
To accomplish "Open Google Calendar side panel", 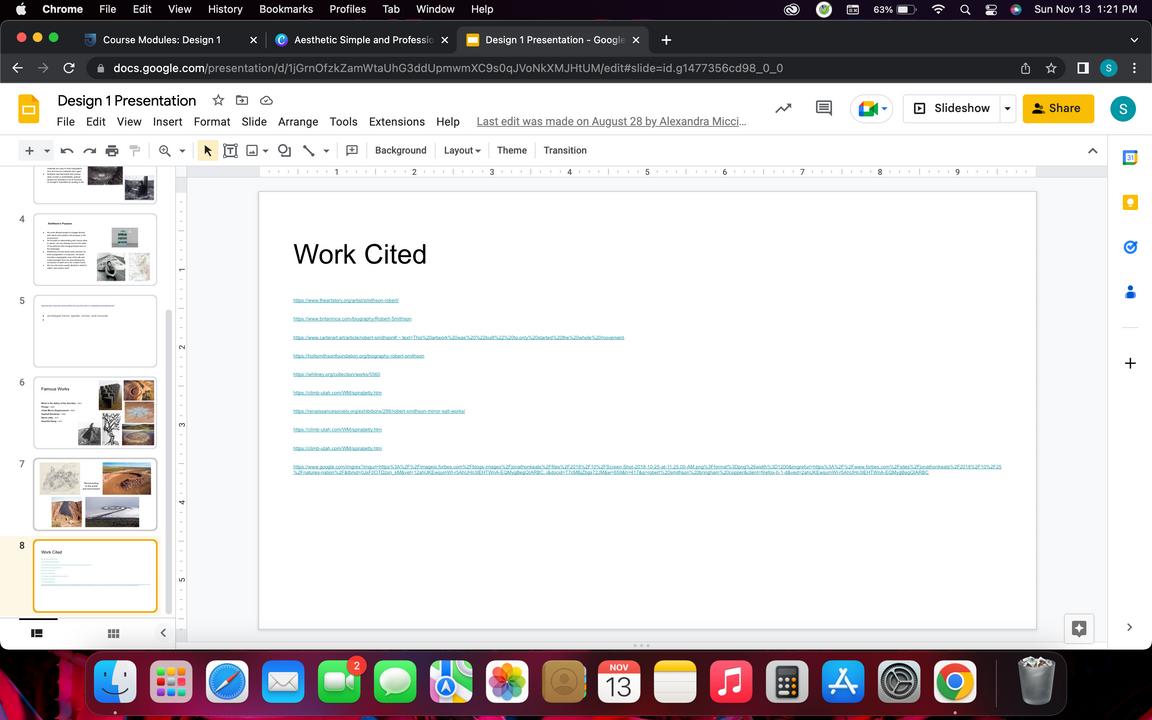I will [1130, 157].
